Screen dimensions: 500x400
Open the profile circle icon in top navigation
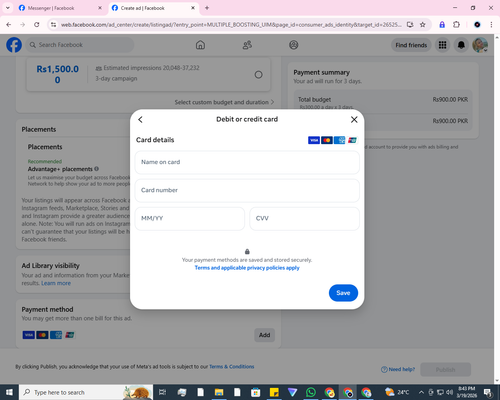[x=294, y=45]
